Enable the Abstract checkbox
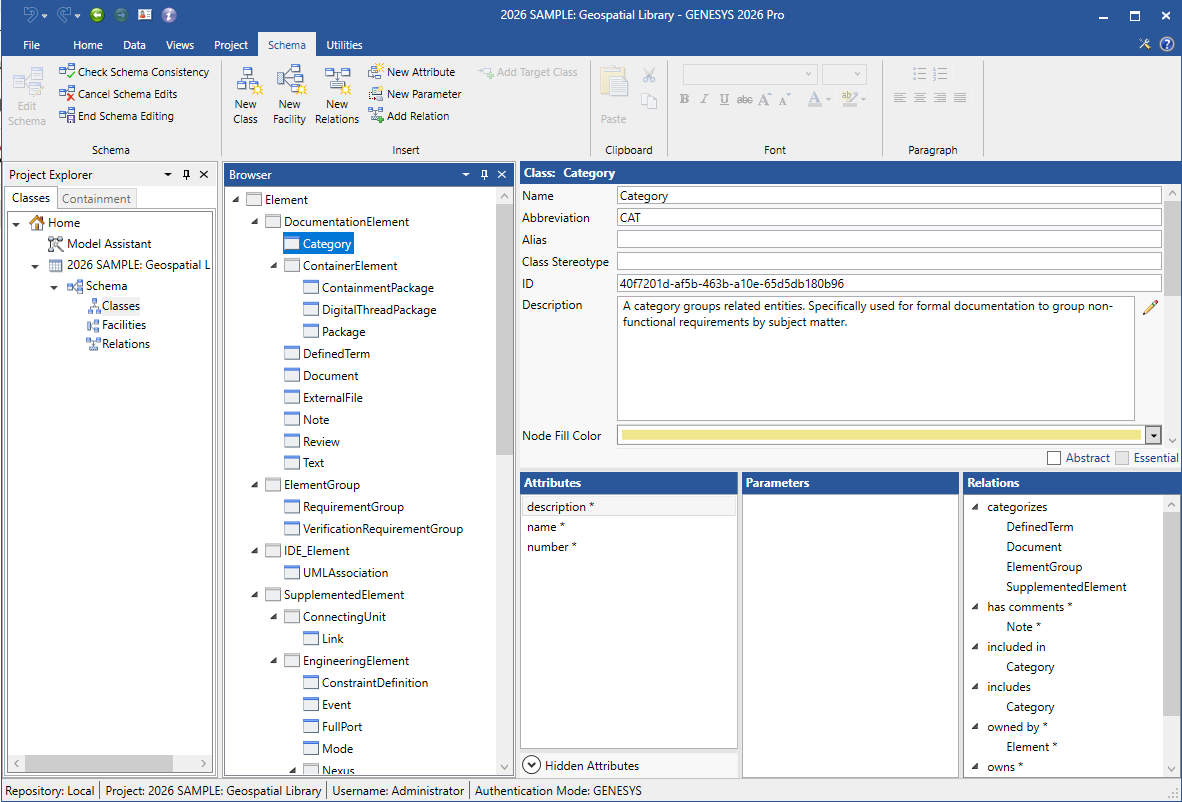Viewport: 1182px width, 802px height. tap(1054, 458)
